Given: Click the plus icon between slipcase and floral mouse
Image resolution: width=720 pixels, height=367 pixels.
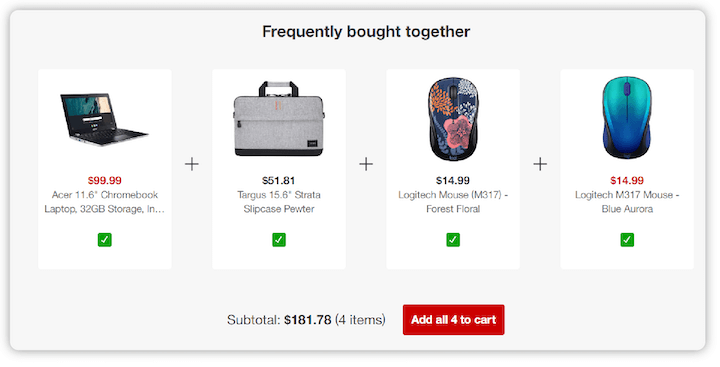Looking at the screenshot, I should pos(366,164).
